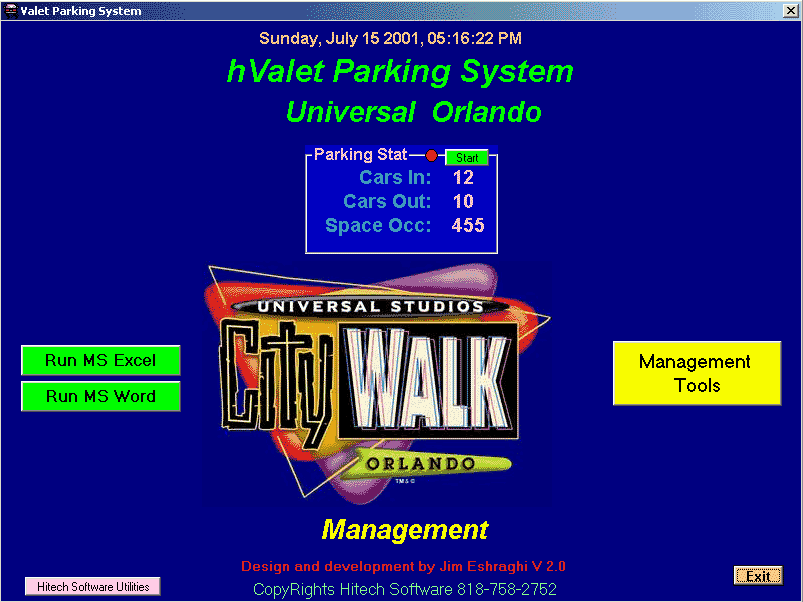803x602 pixels.
Task: Click the Valet Parking System title bar icon
Action: 10,11
